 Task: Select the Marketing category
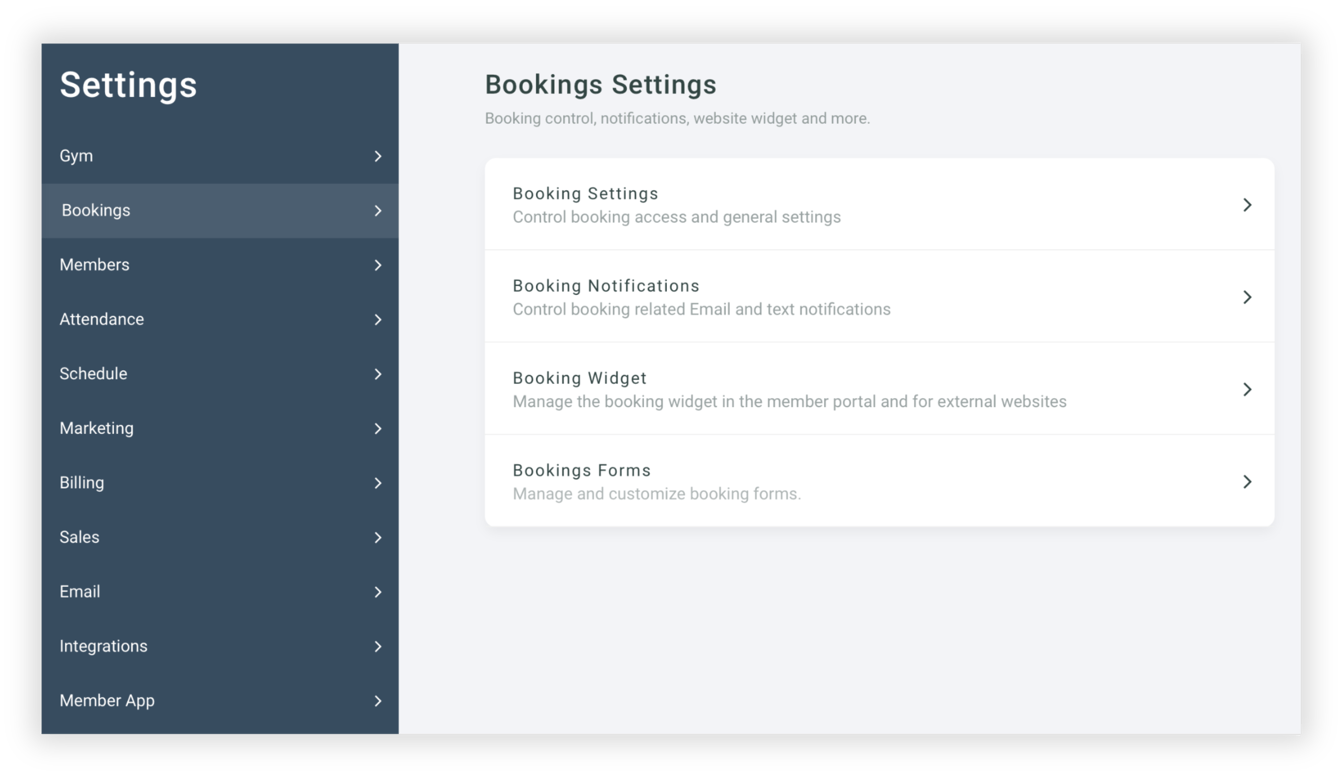[x=220, y=428]
